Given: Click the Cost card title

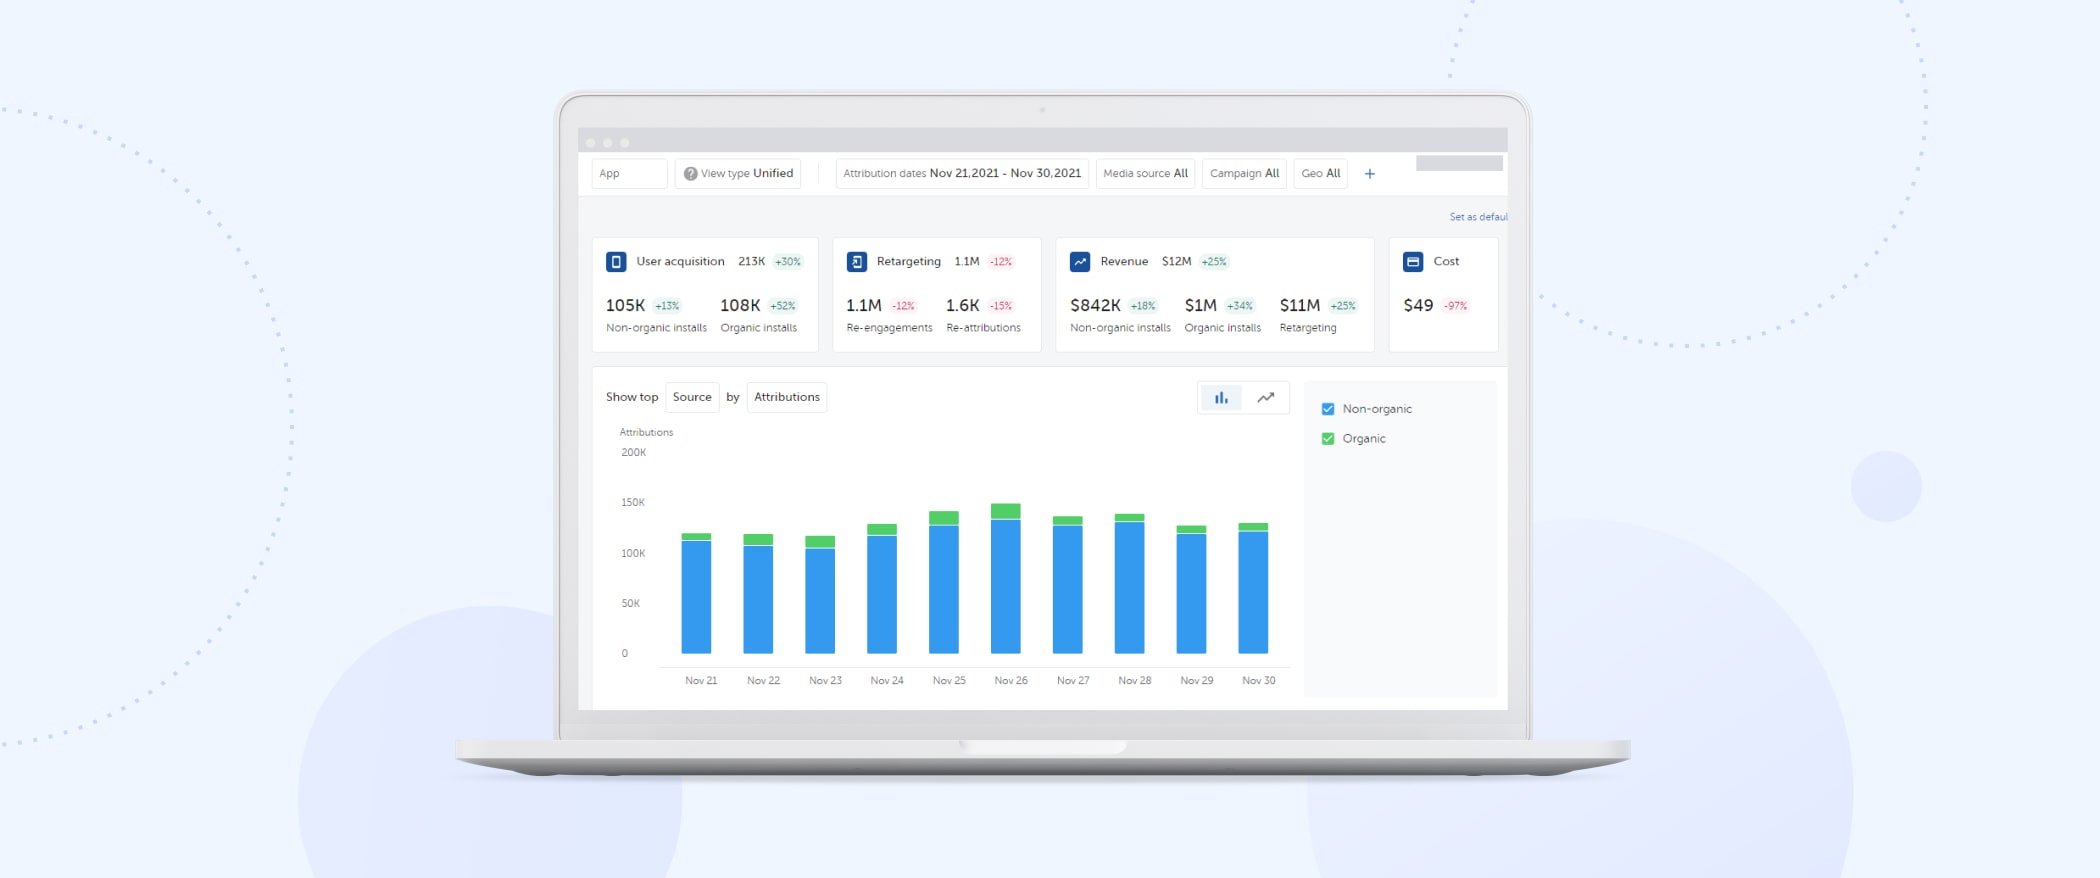Looking at the screenshot, I should (1446, 262).
